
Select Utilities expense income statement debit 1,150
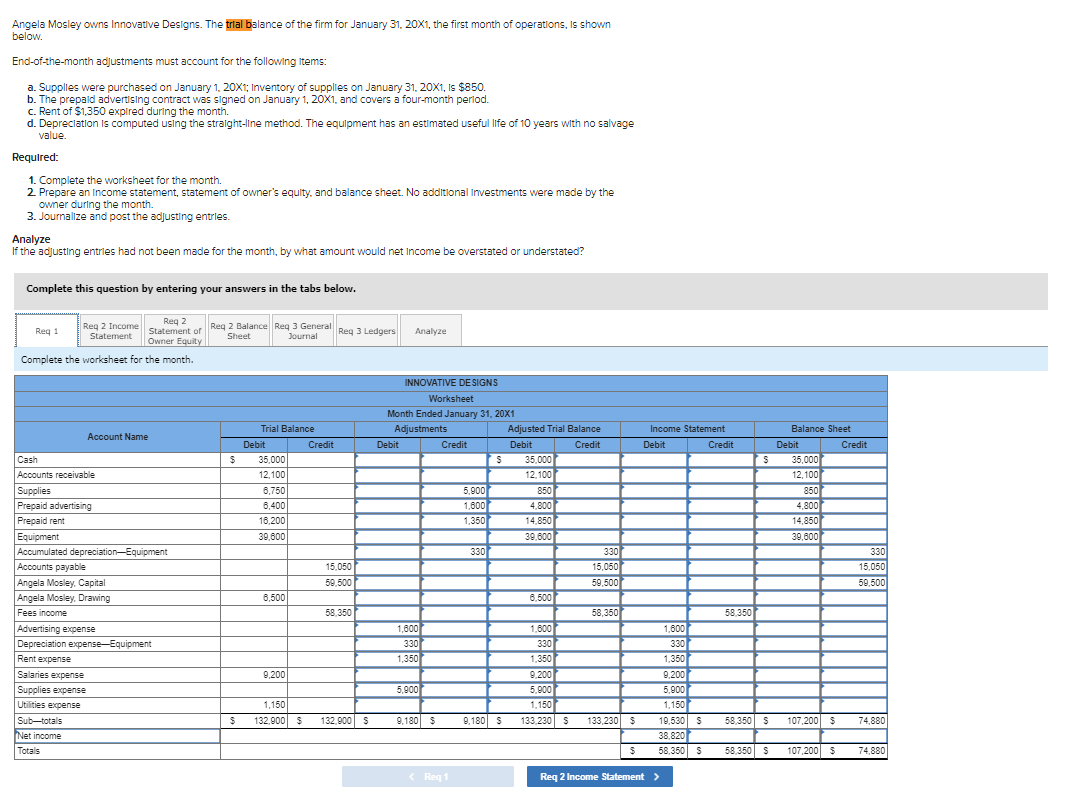coord(654,704)
